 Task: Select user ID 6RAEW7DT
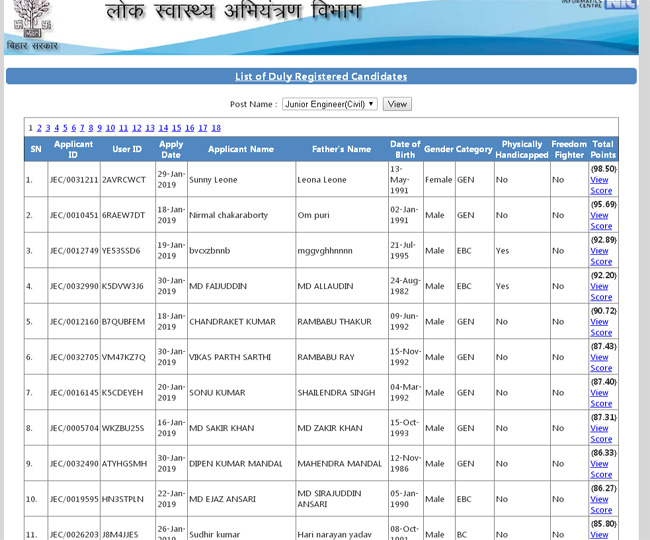pos(124,215)
